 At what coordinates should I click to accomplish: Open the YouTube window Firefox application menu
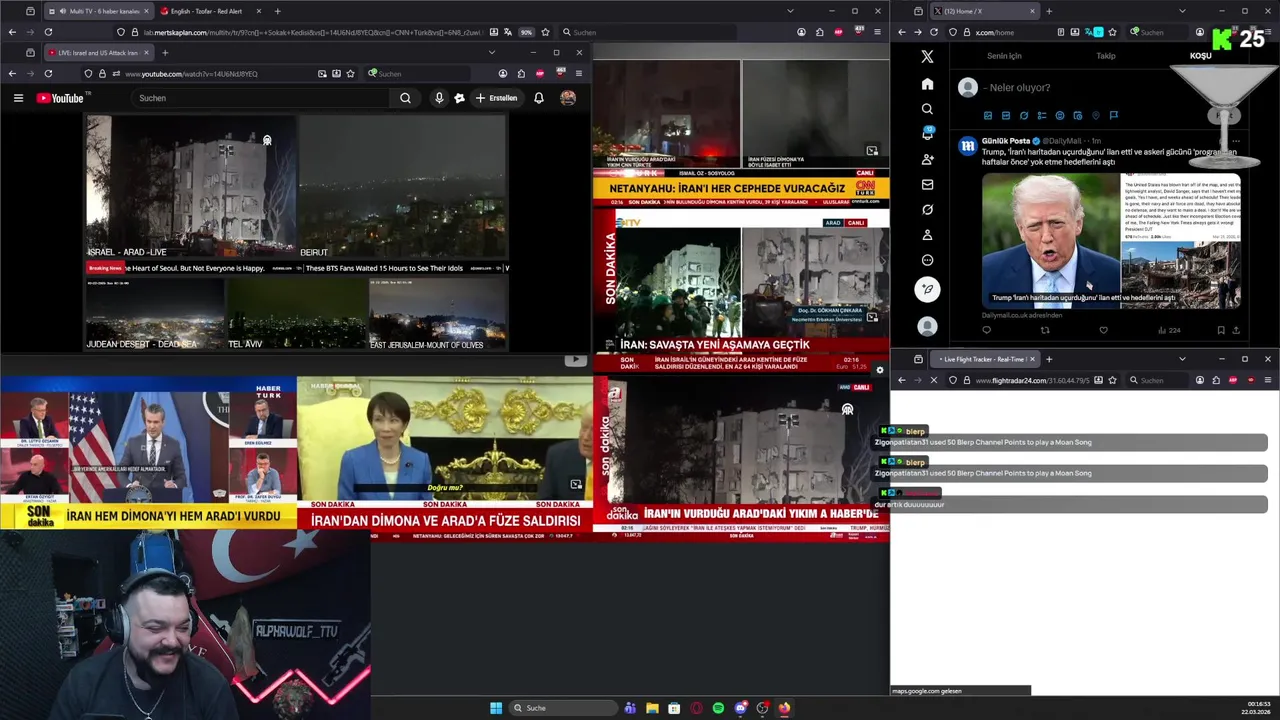578,73
